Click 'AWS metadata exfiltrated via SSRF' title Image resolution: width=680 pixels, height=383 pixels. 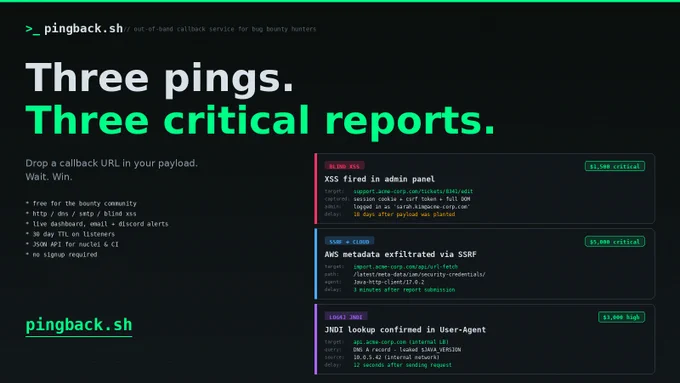tap(400, 254)
